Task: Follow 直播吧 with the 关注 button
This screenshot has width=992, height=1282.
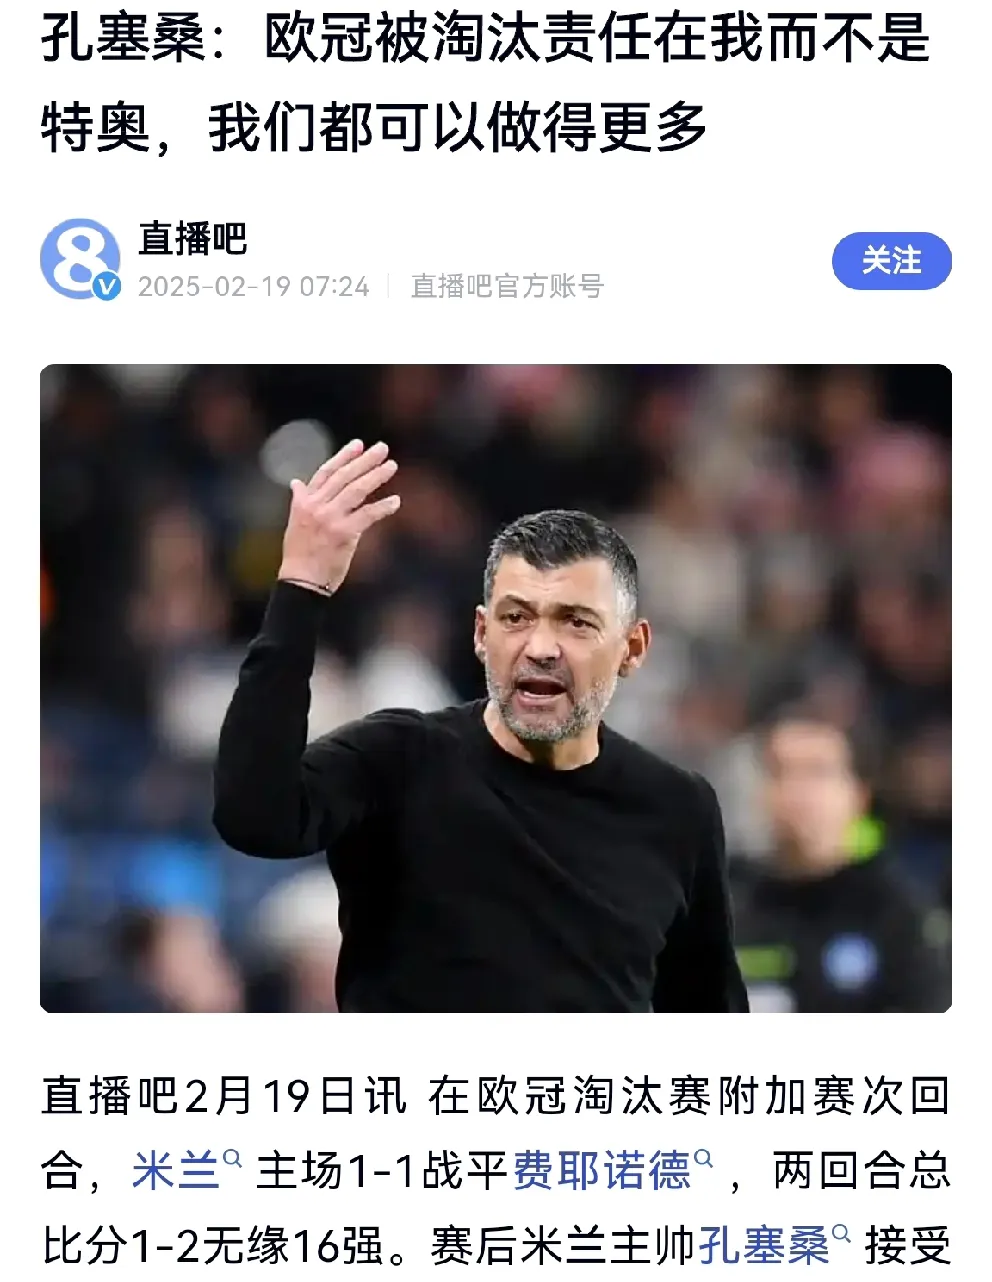Action: 892,261
